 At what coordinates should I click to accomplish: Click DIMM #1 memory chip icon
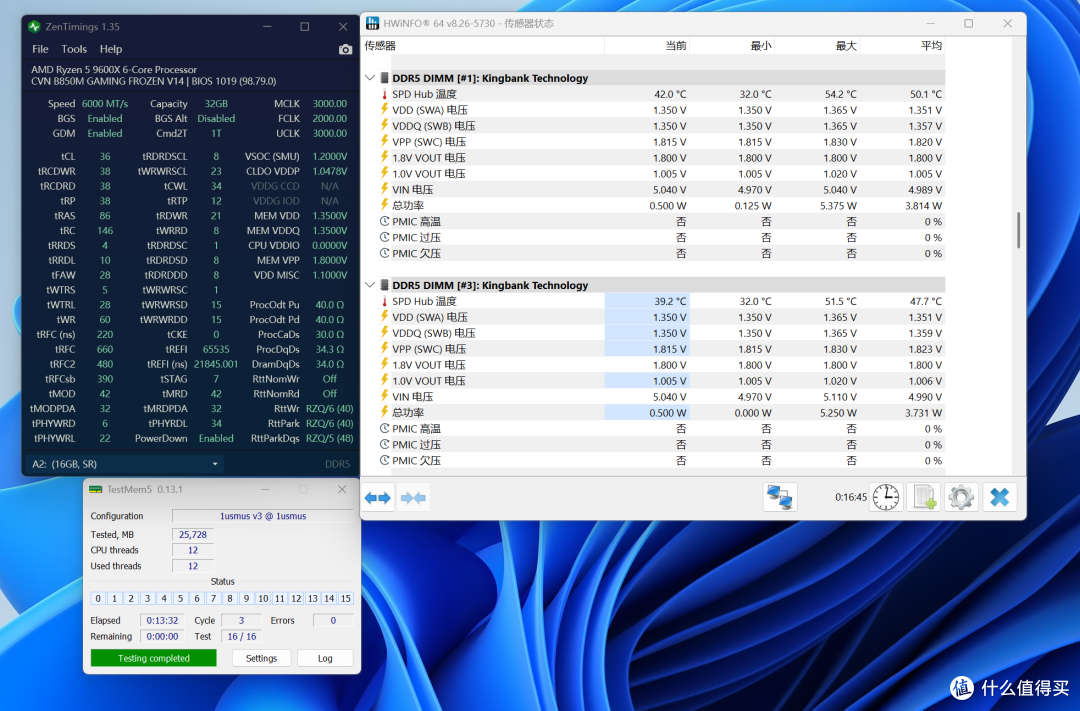coord(384,79)
